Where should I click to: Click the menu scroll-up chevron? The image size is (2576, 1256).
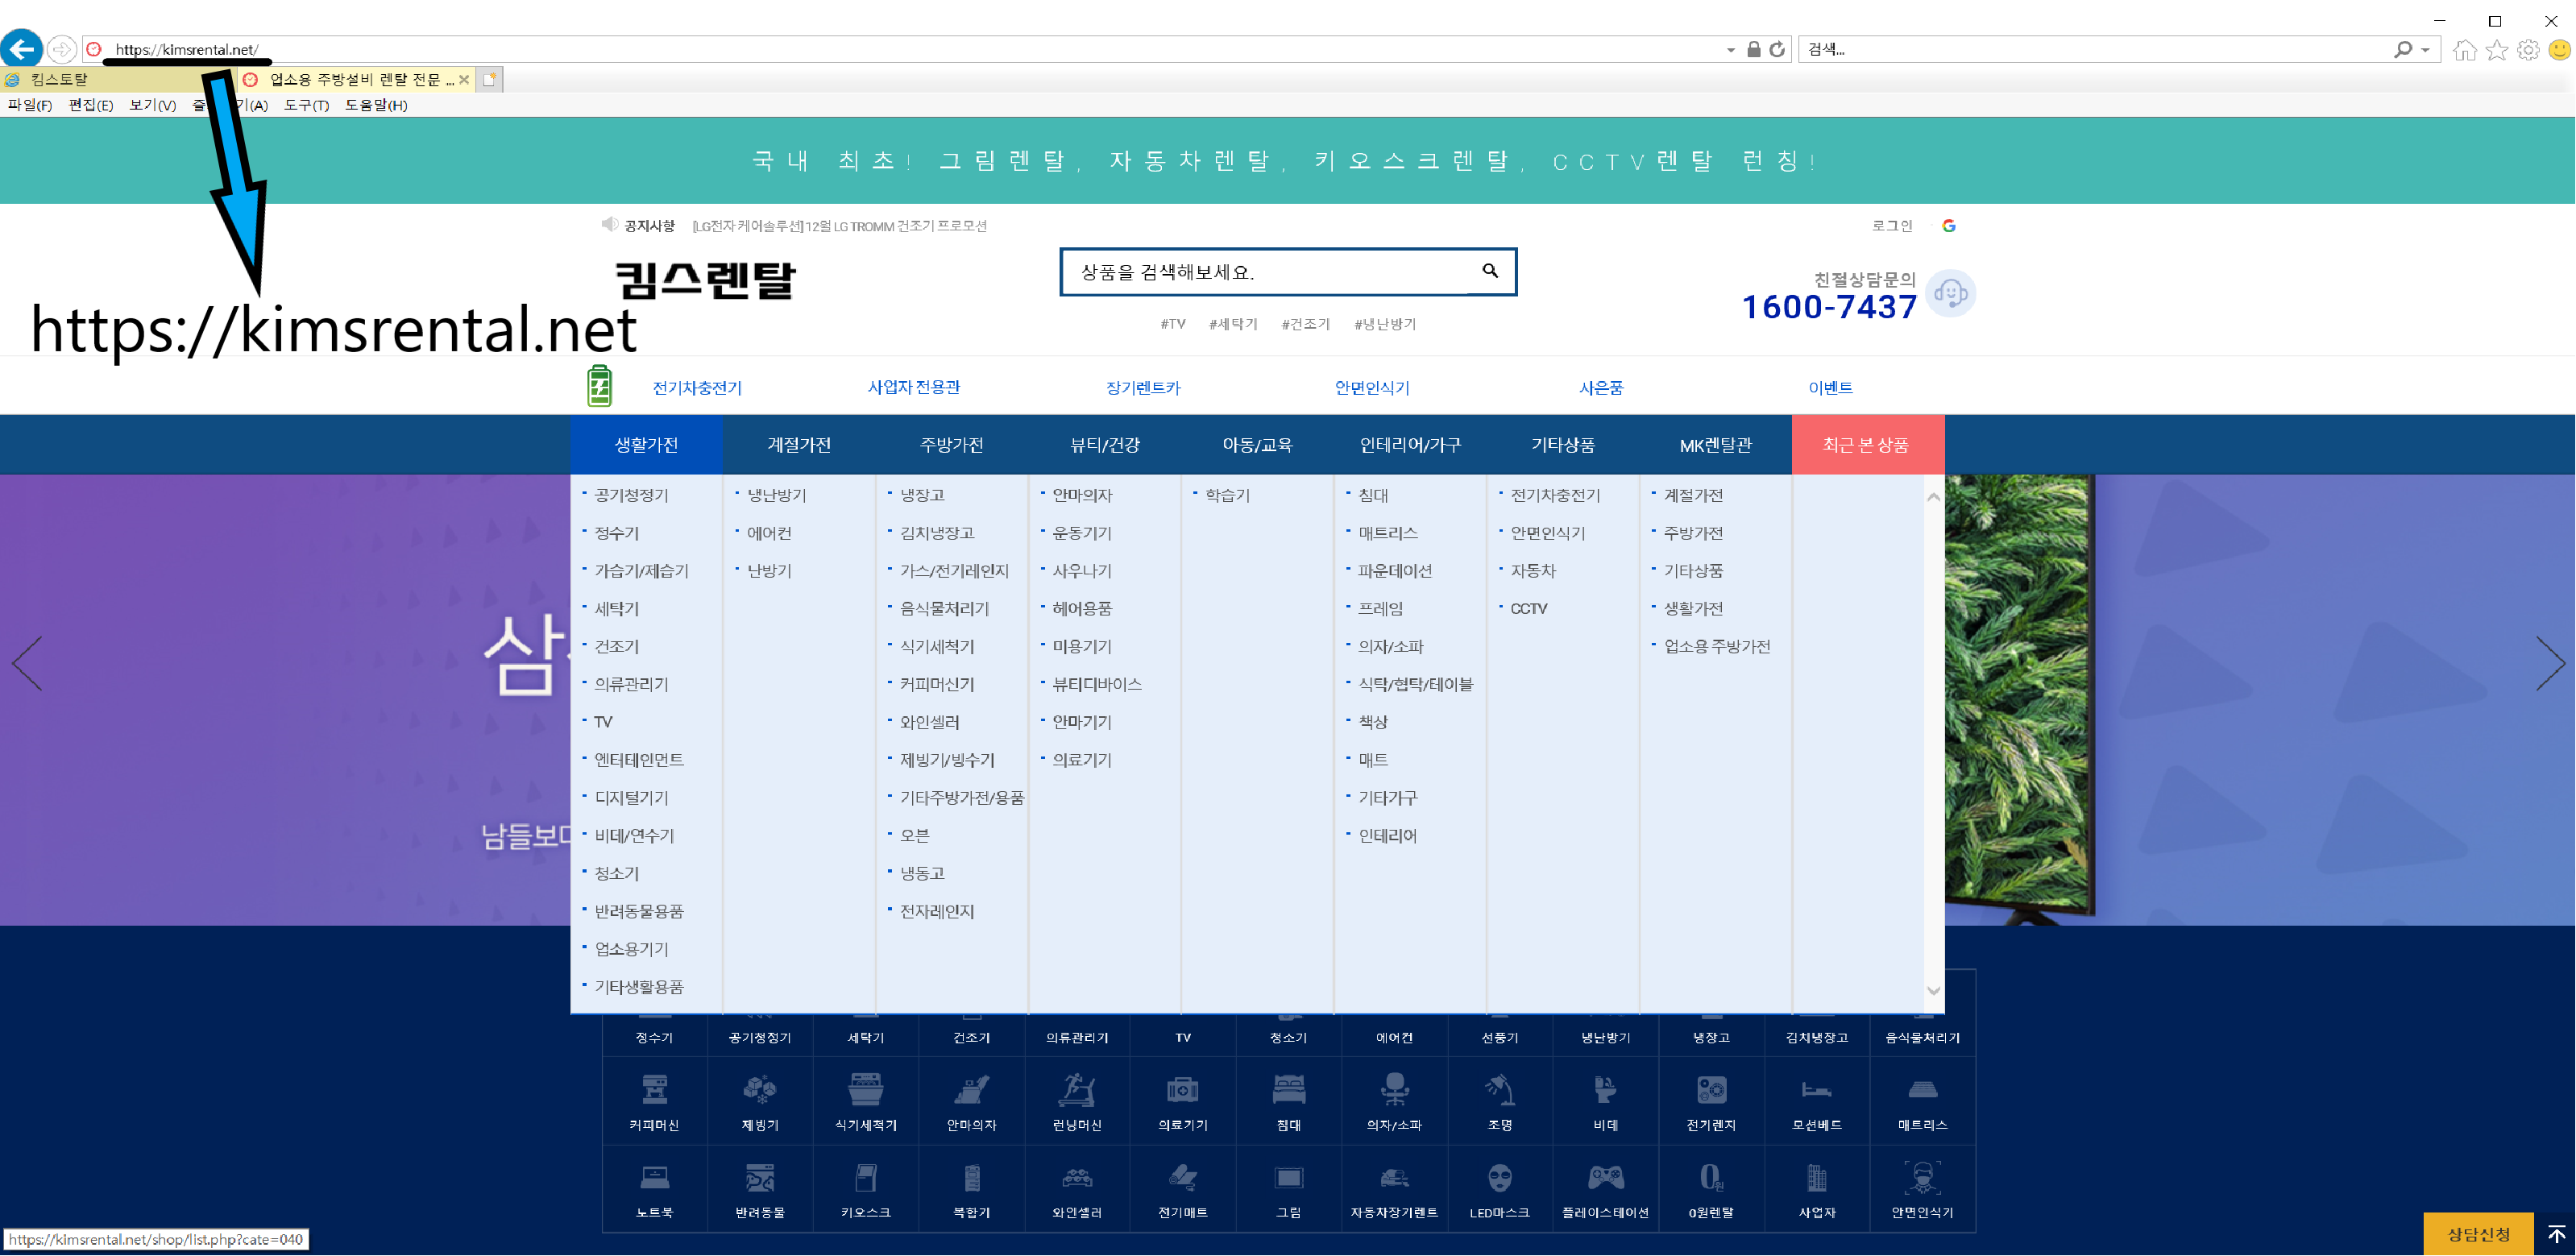(1934, 497)
